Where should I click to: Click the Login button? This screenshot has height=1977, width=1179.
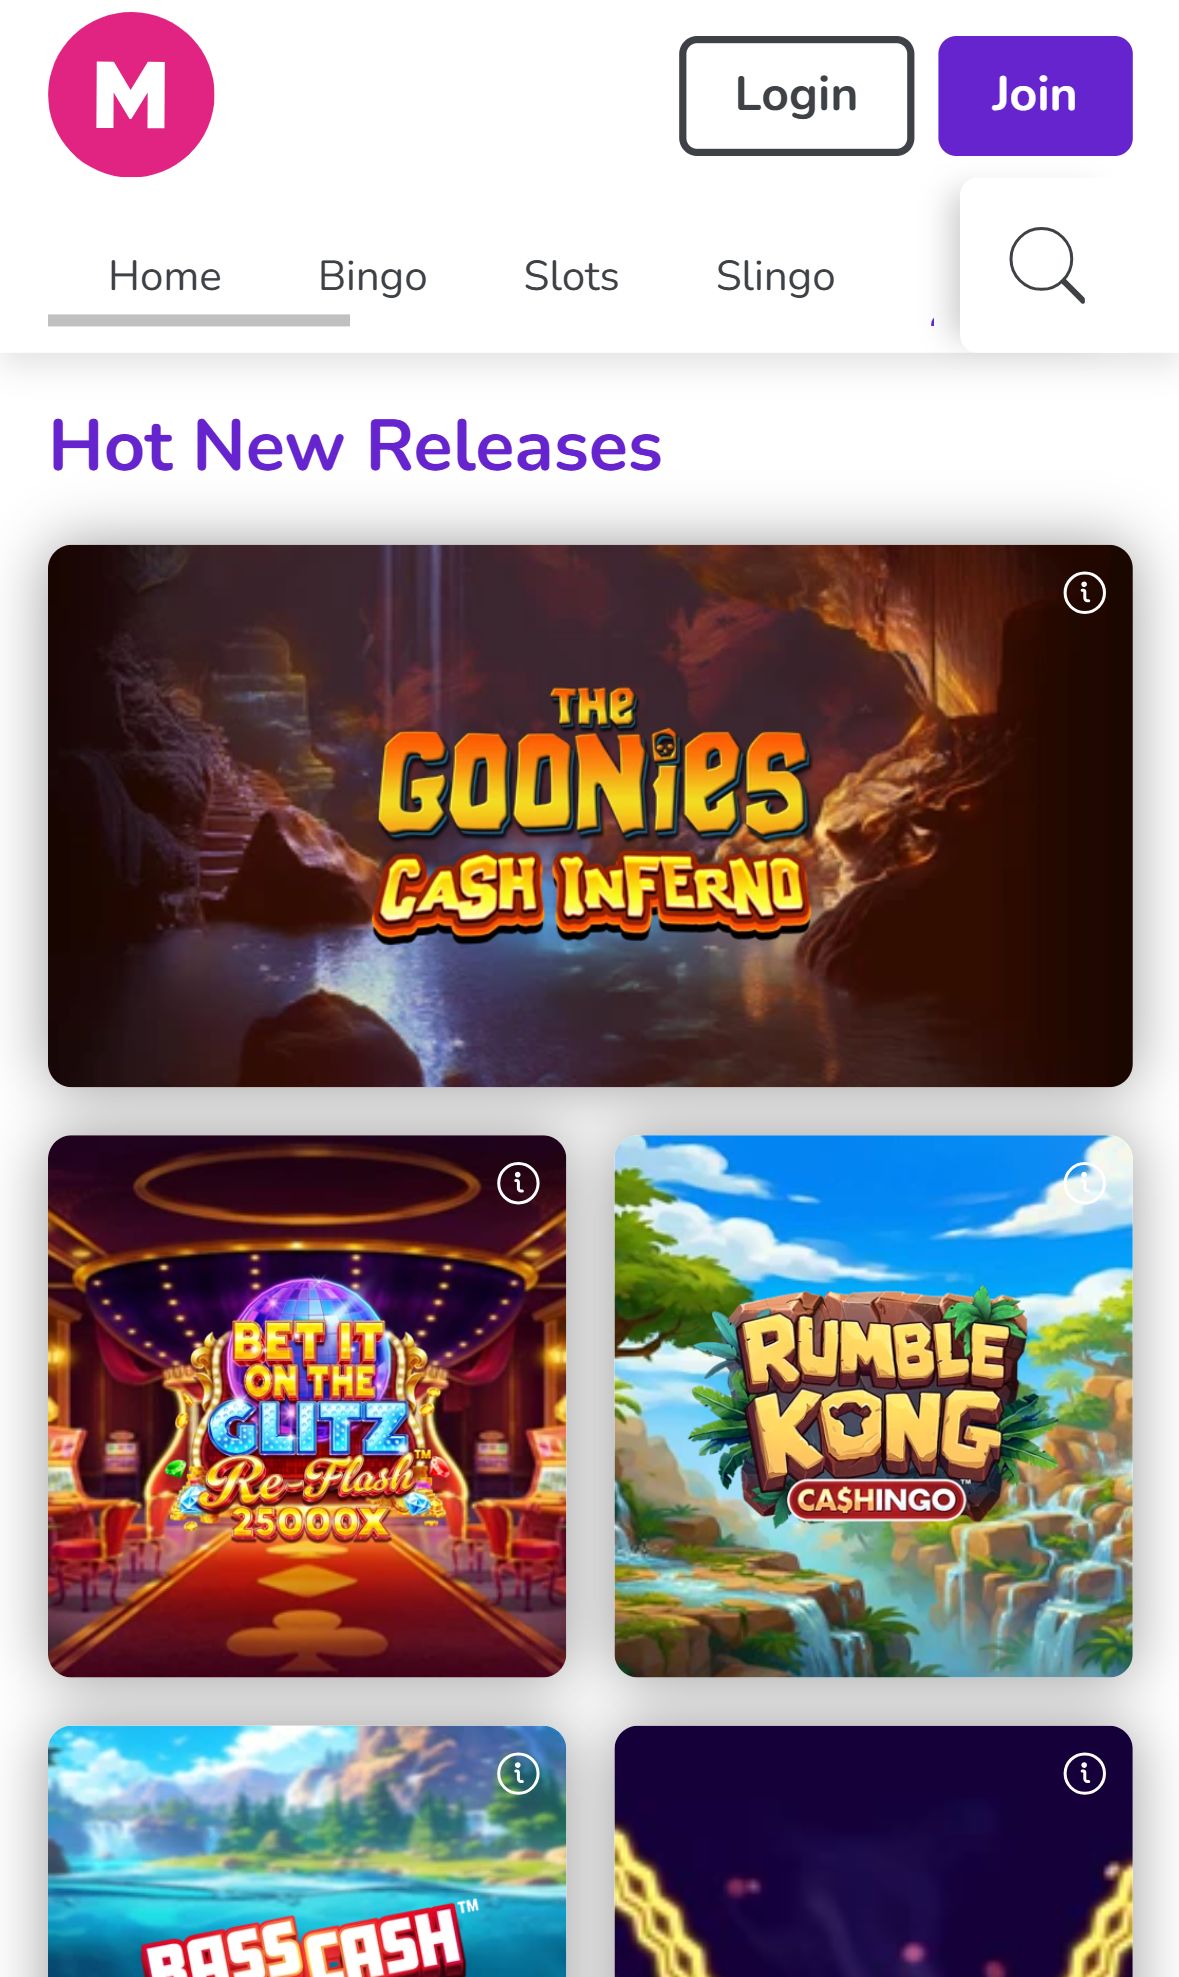point(796,96)
